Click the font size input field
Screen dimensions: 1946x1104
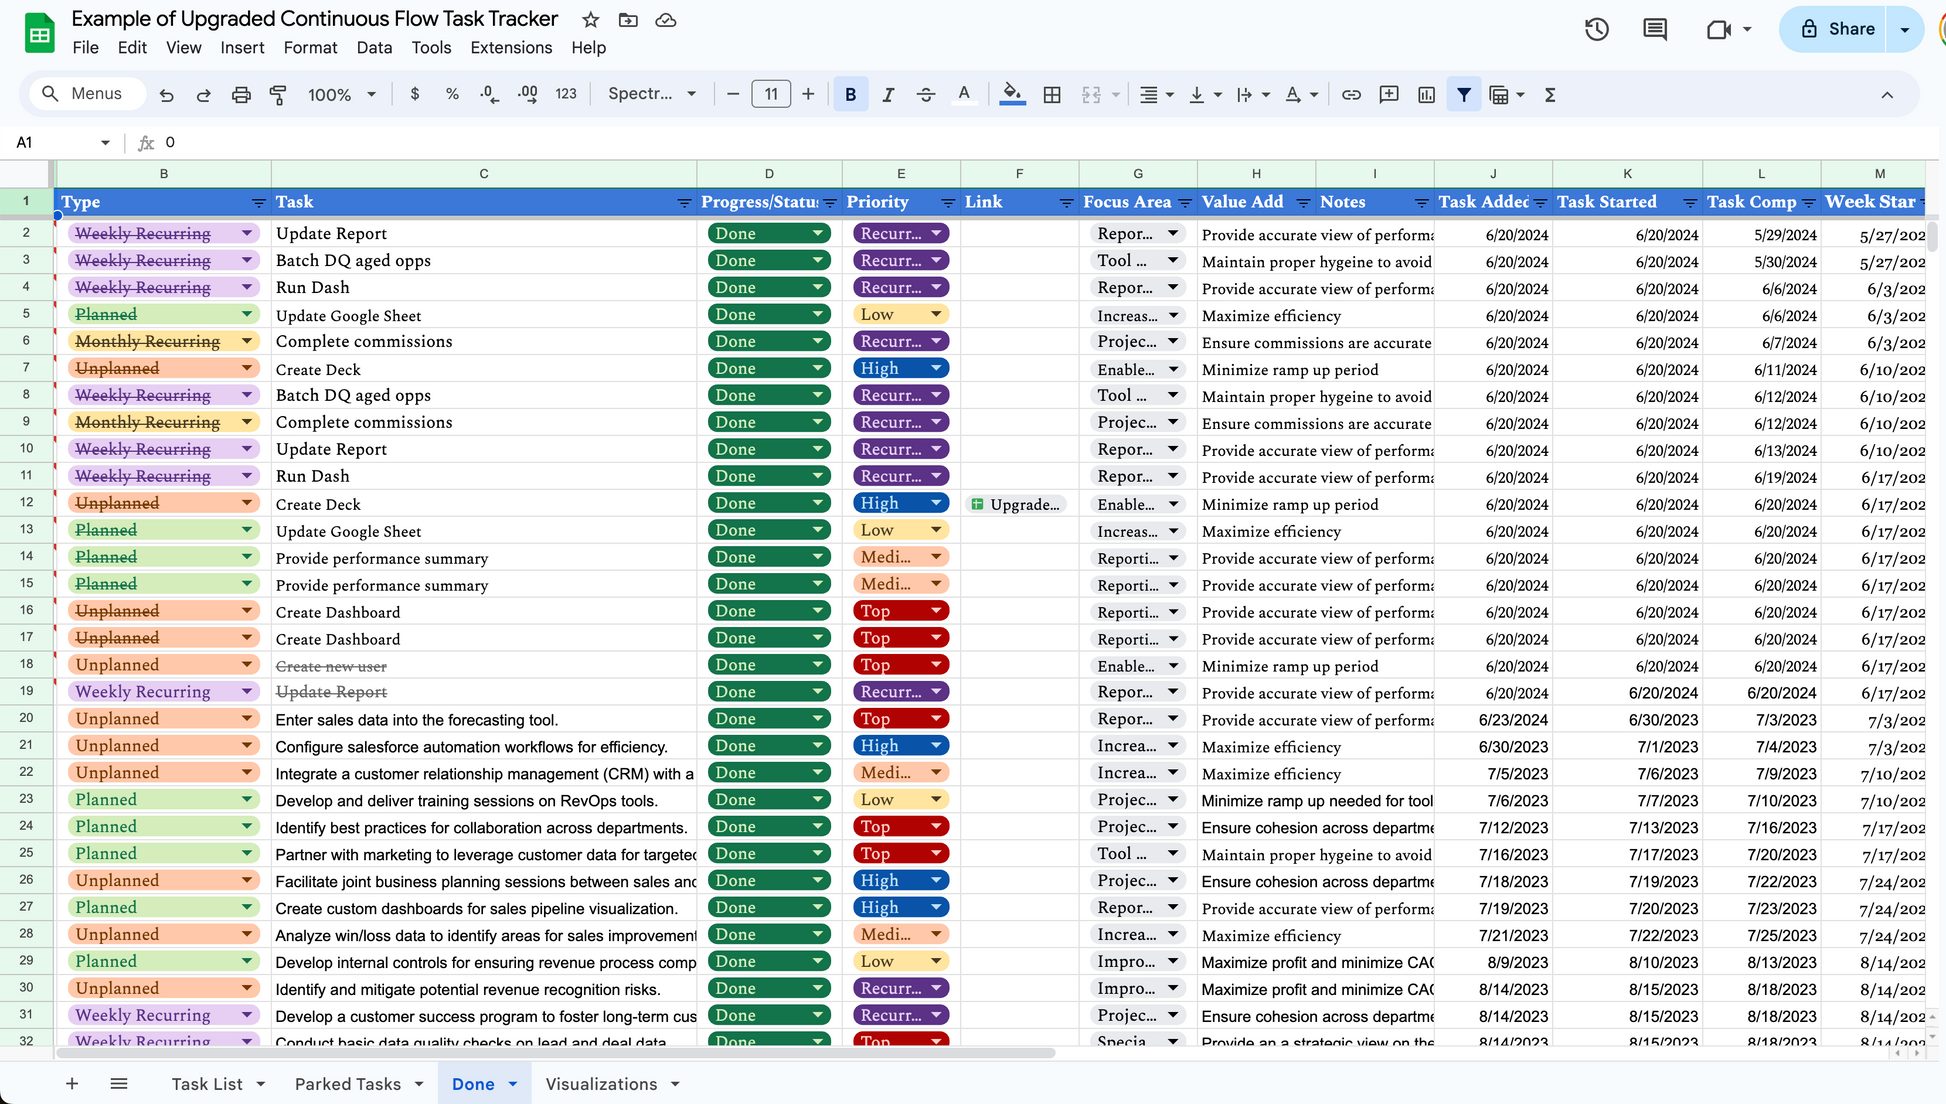pyautogui.click(x=770, y=95)
